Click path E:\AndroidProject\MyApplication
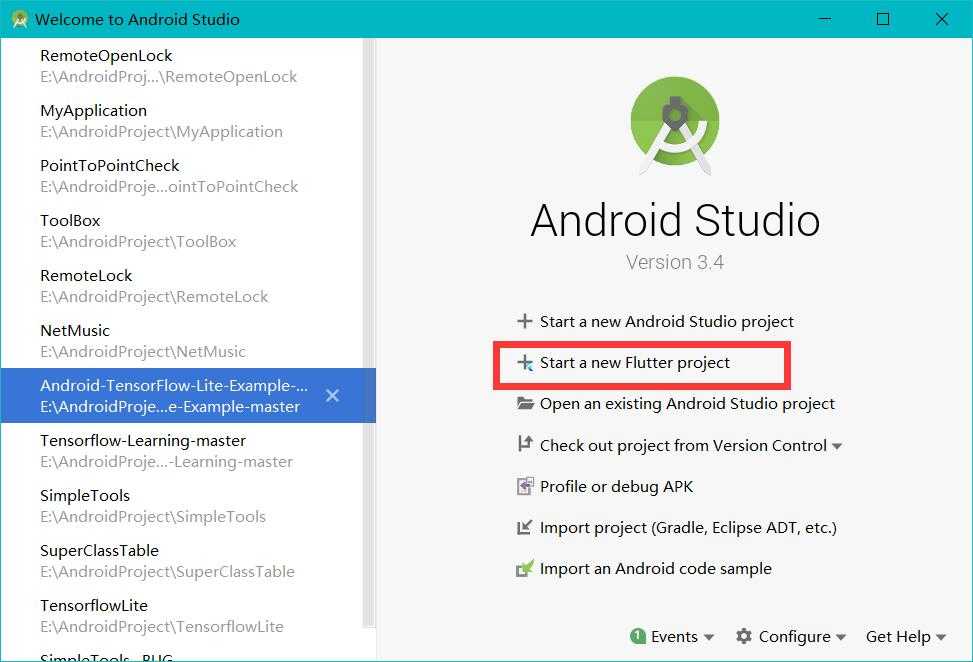This screenshot has height=662, width=973. pyautogui.click(x=161, y=132)
